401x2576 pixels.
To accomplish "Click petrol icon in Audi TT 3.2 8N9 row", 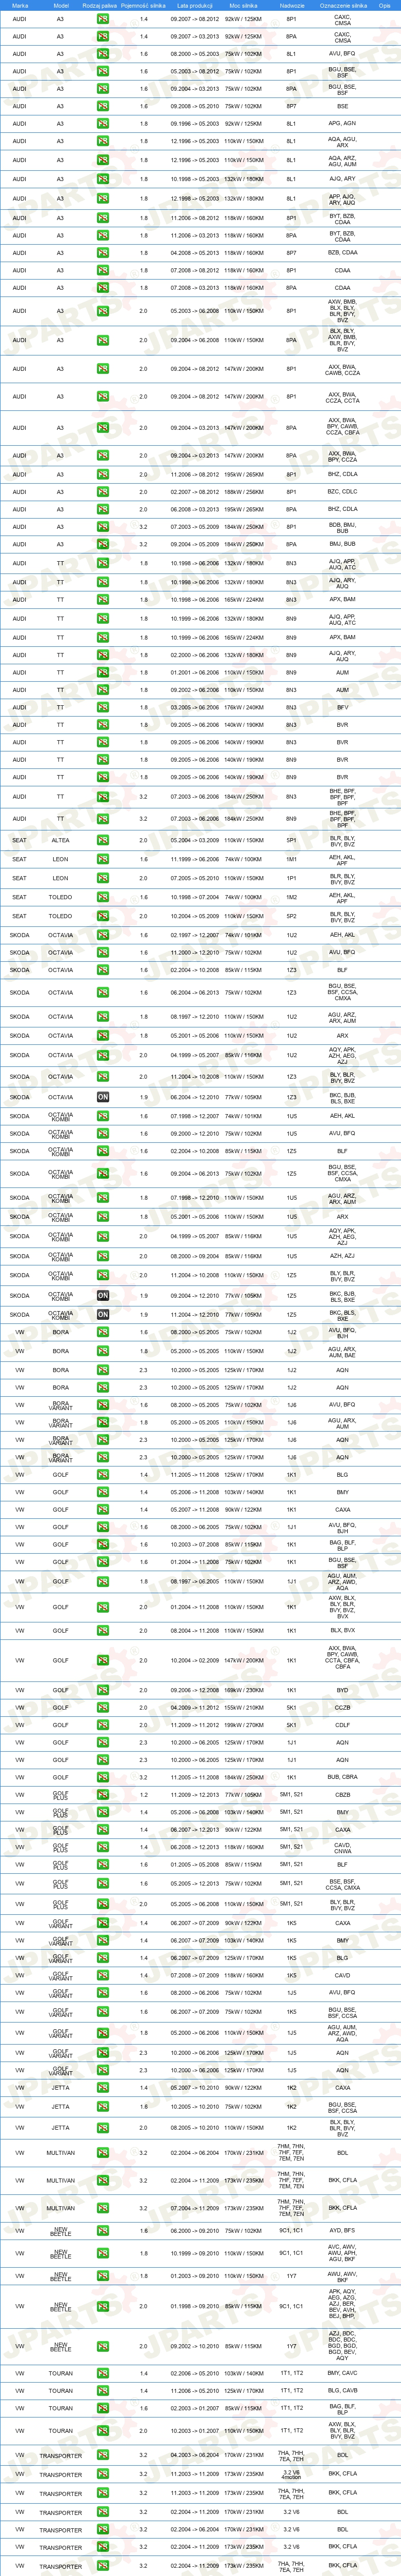I will [x=103, y=818].
